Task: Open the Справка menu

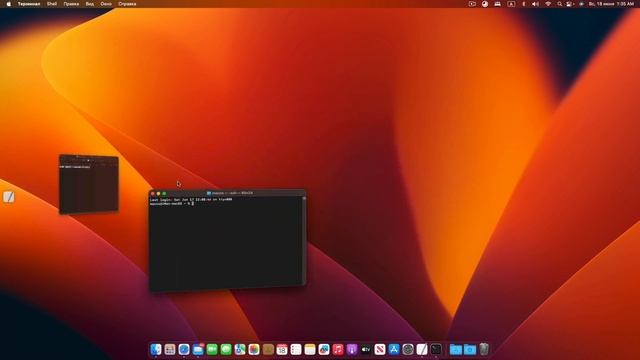Action: point(127,4)
